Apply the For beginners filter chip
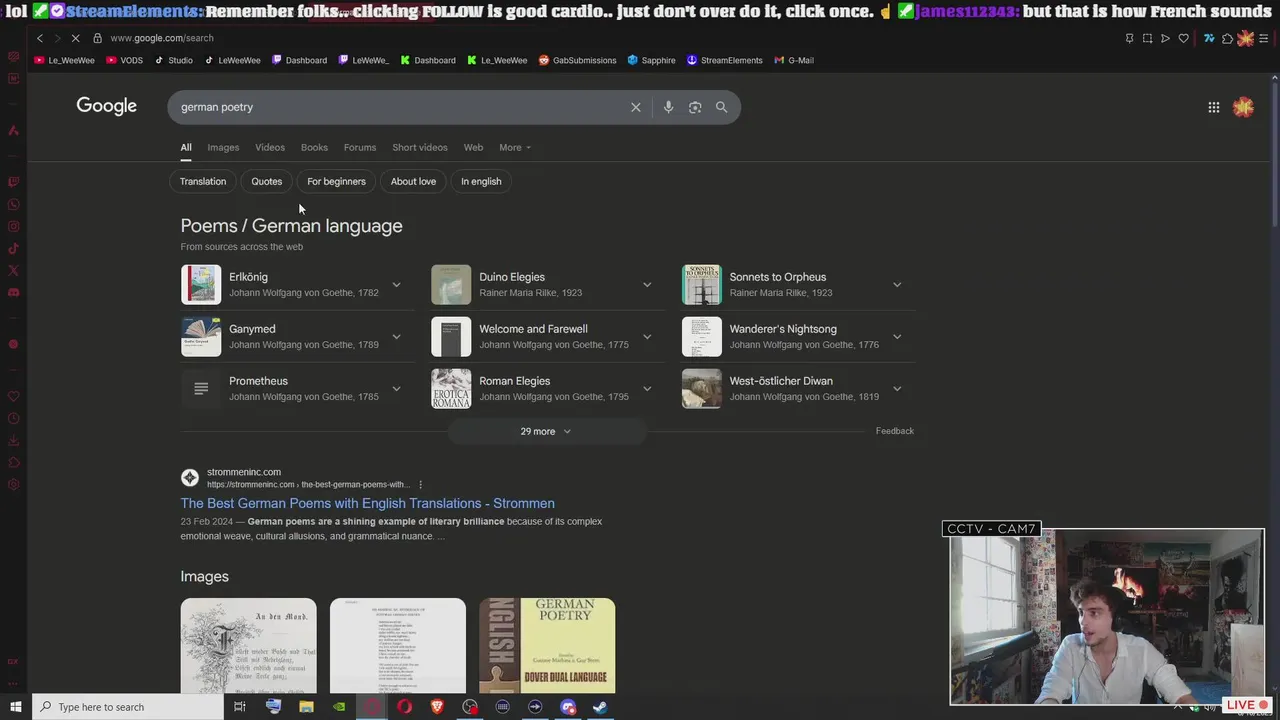The image size is (1280, 720). pyautogui.click(x=336, y=181)
